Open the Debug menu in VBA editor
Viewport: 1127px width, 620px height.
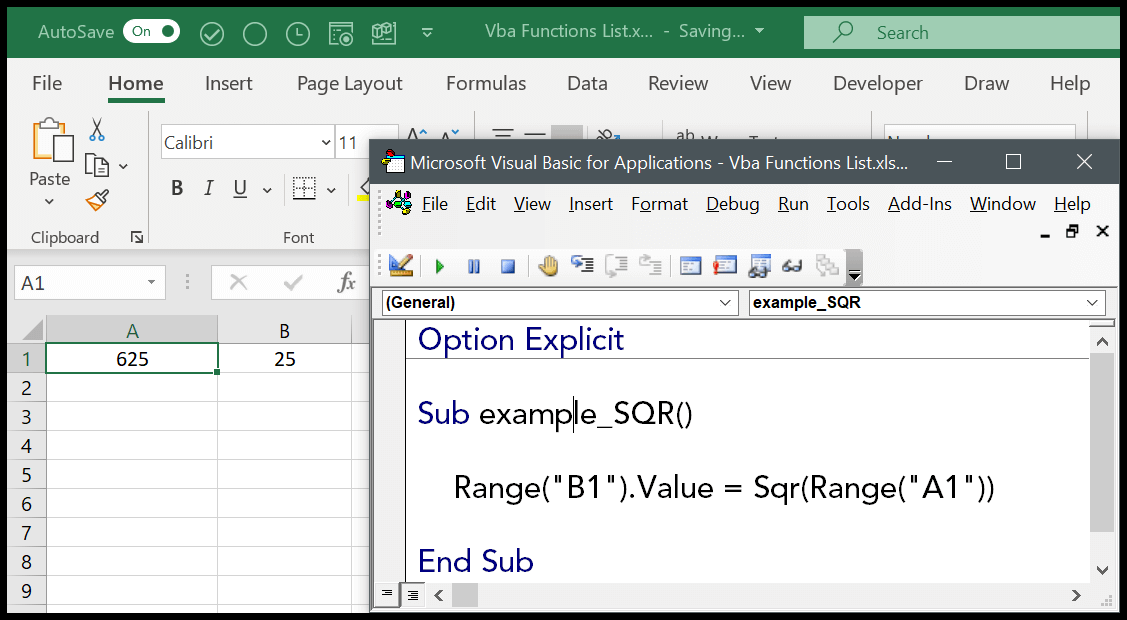tap(732, 204)
